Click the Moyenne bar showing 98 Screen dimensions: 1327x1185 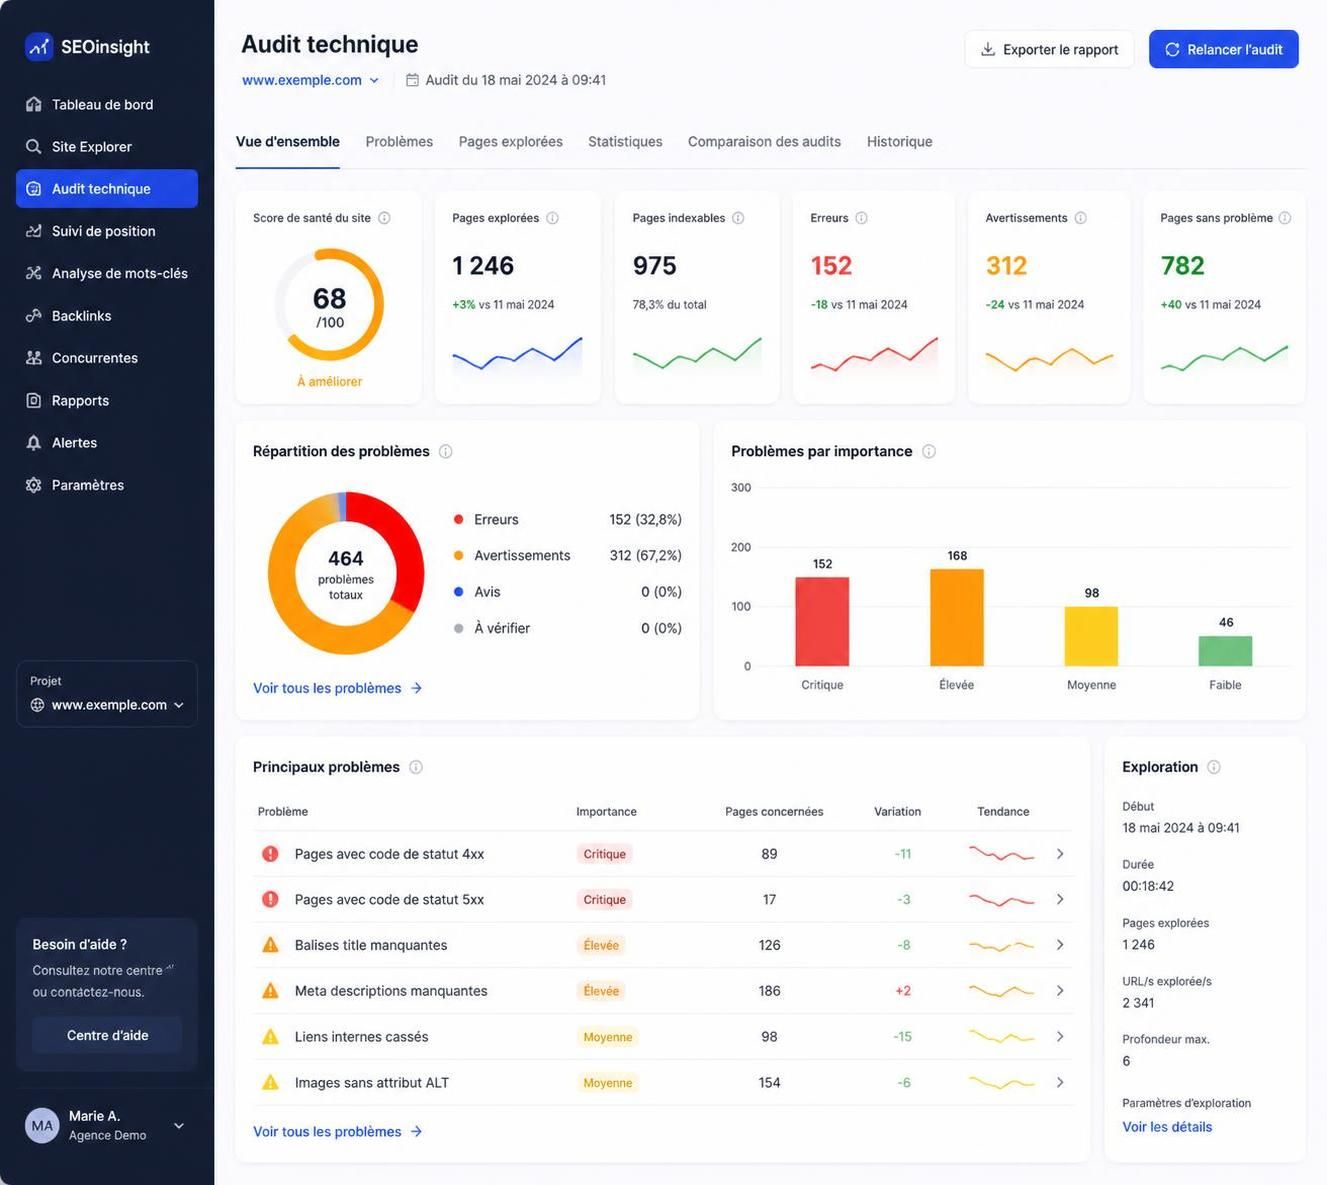1091,636
